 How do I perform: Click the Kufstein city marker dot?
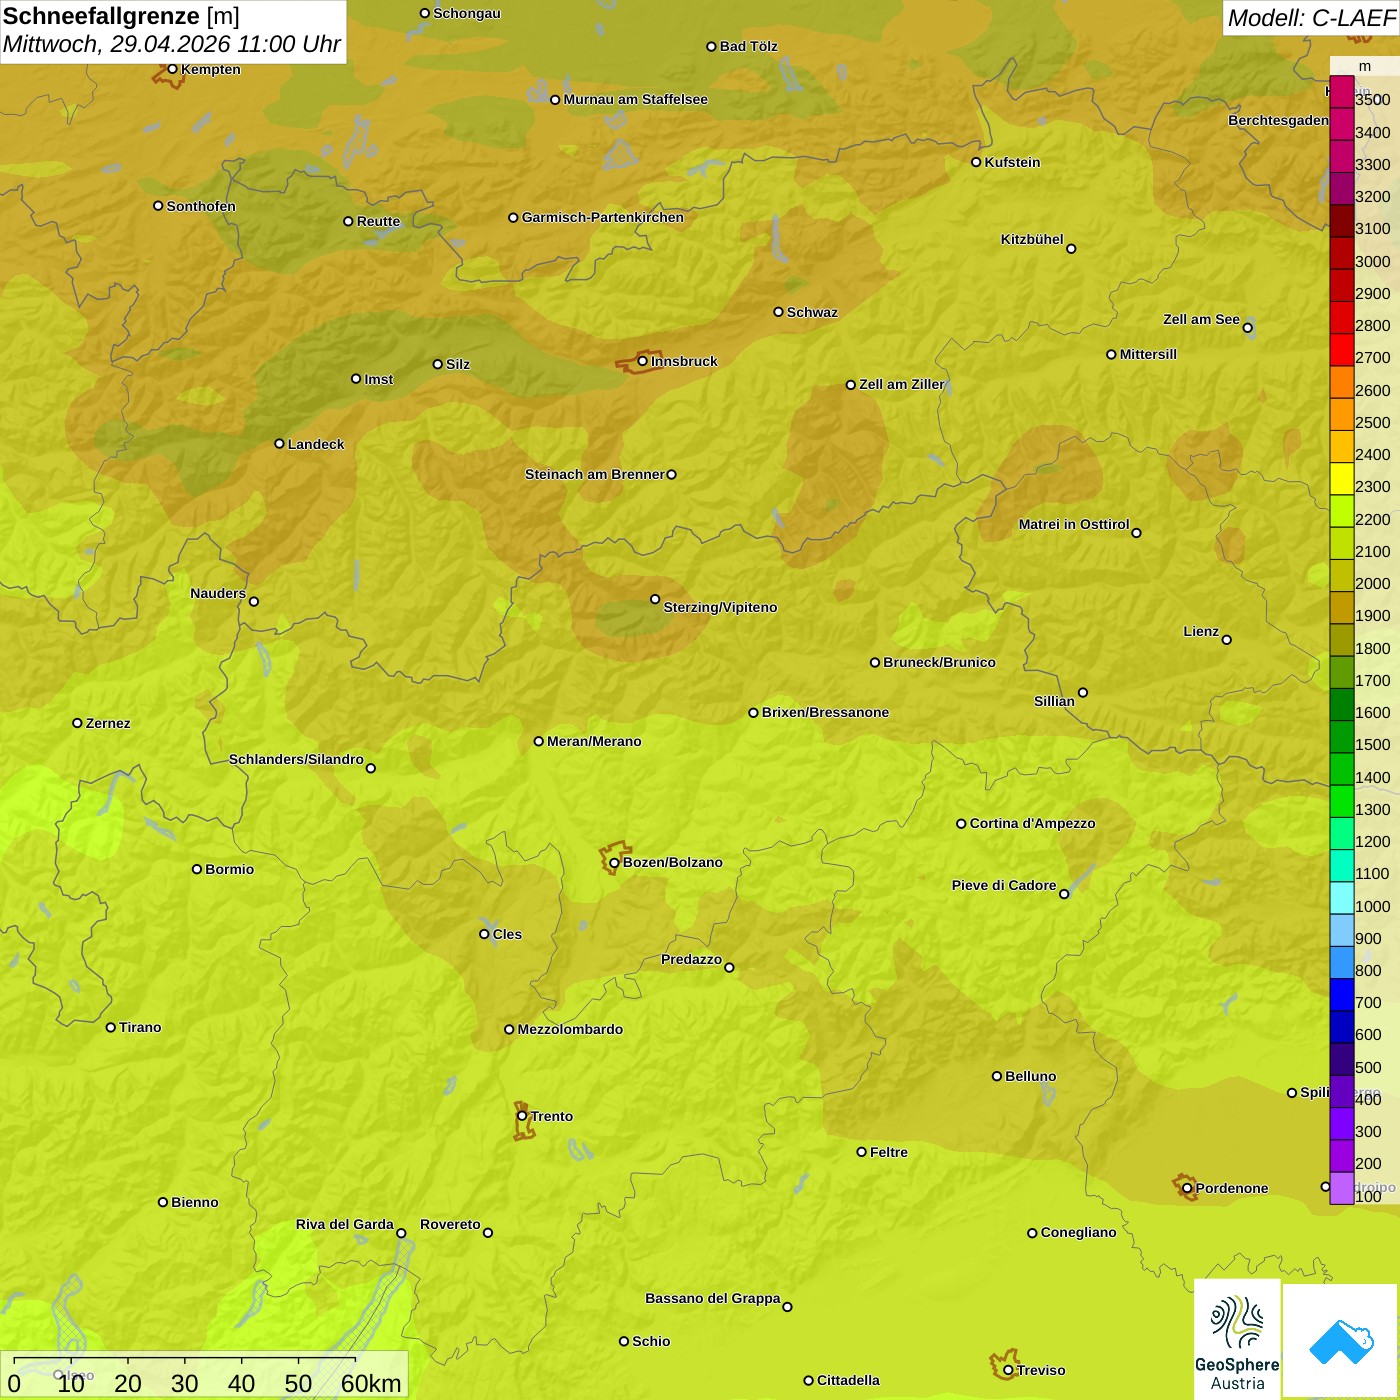pos(976,162)
